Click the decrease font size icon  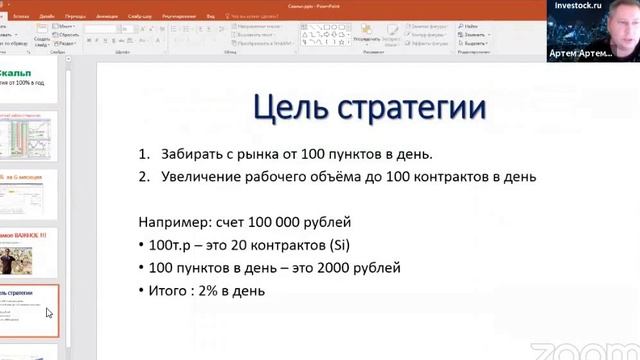151,29
